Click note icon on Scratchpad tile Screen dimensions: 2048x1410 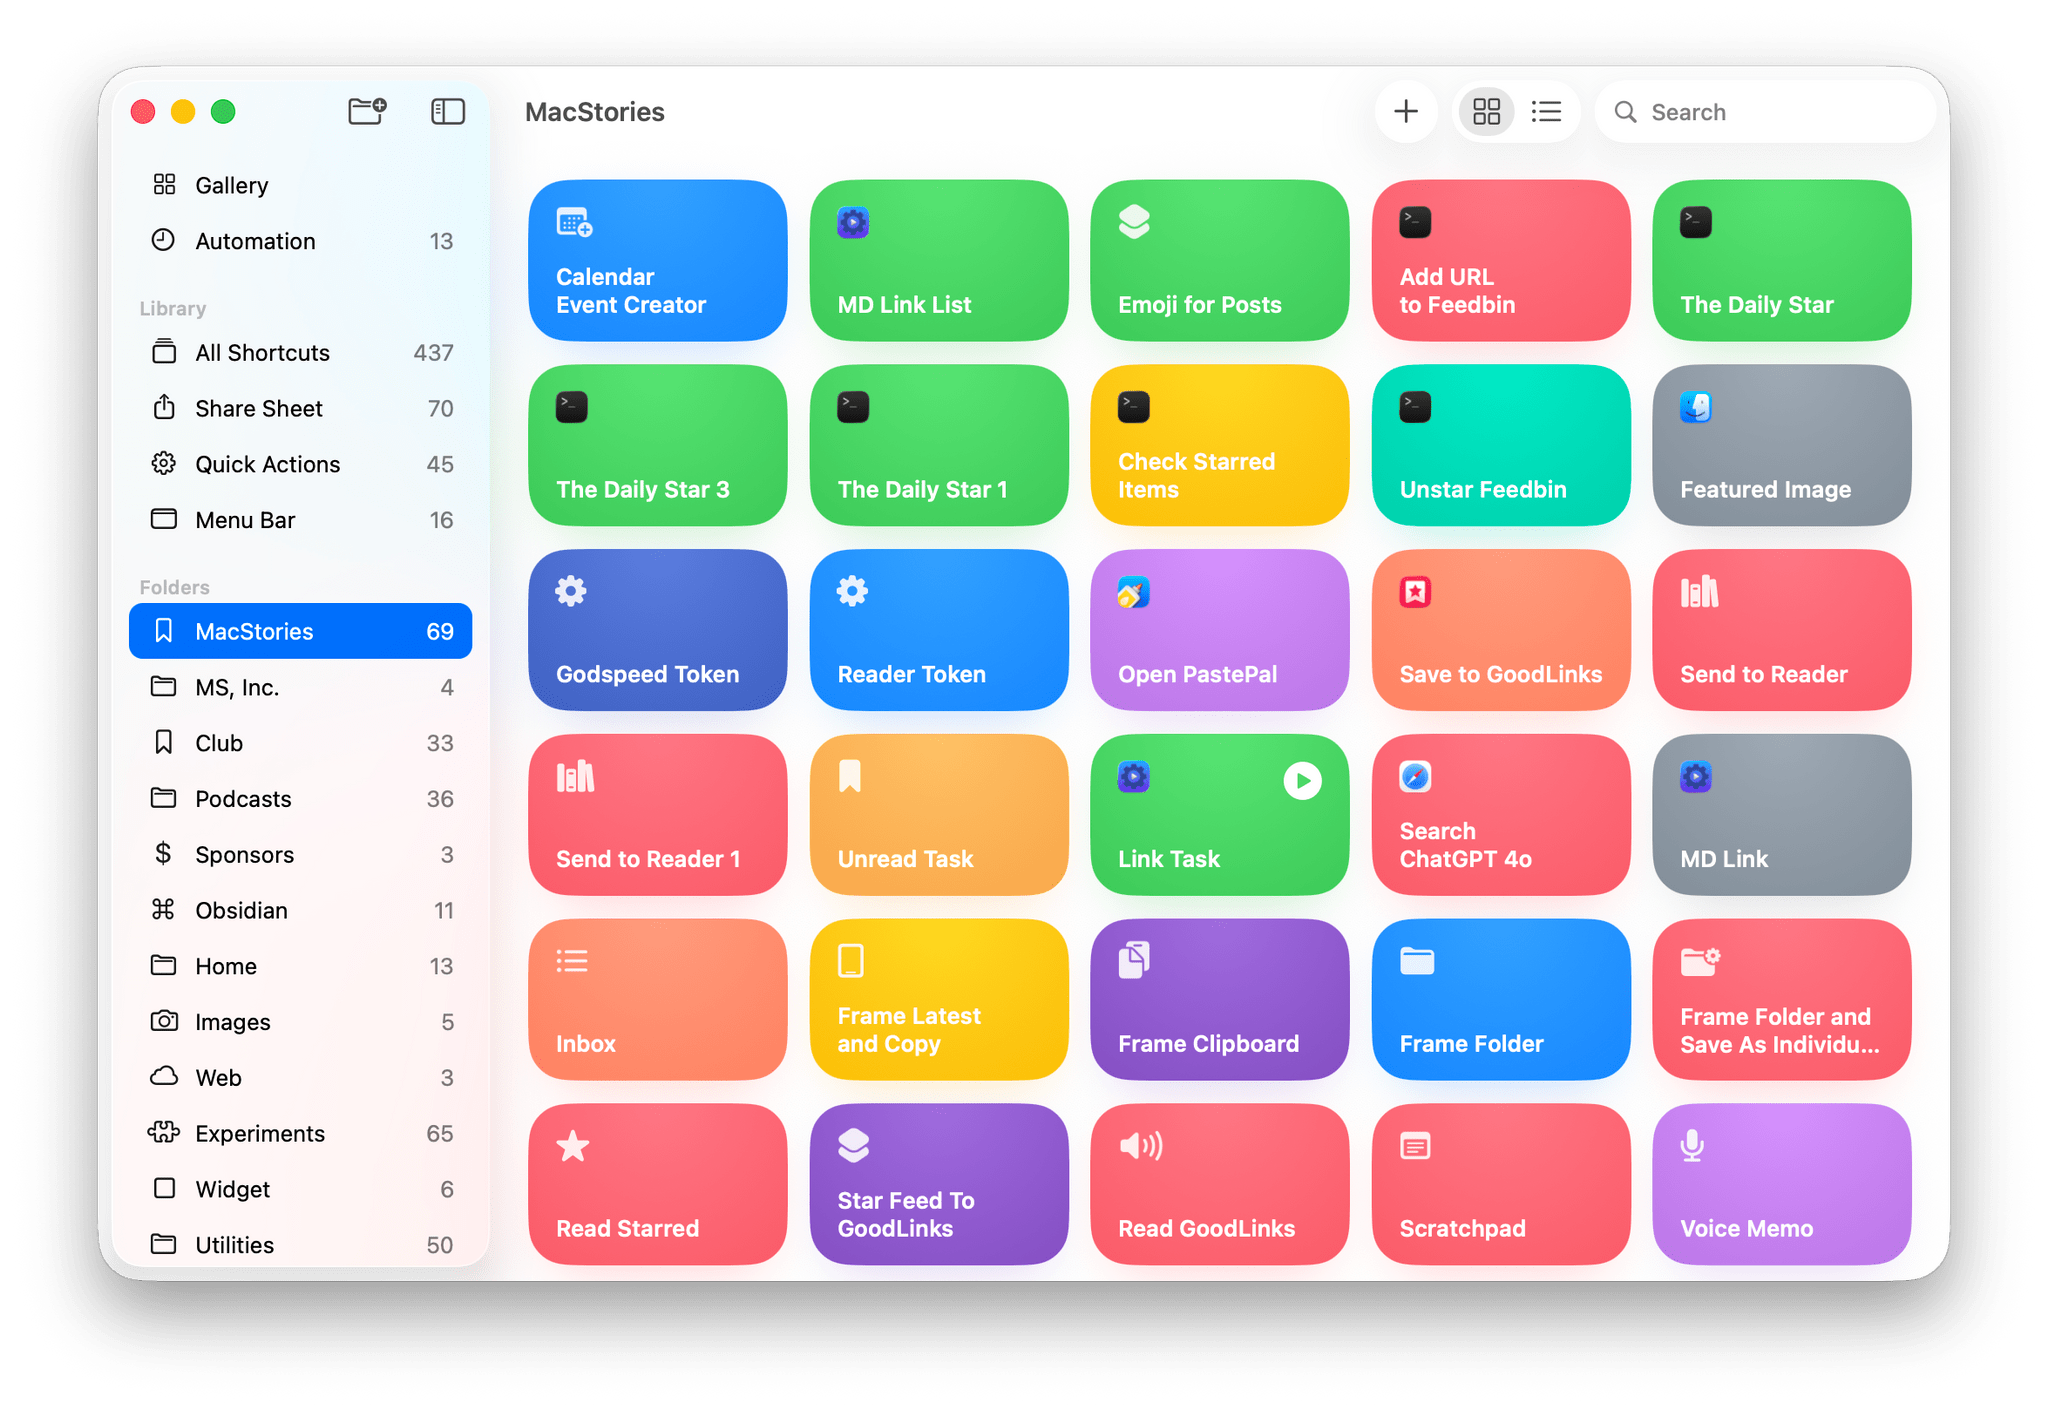pyautogui.click(x=1415, y=1146)
